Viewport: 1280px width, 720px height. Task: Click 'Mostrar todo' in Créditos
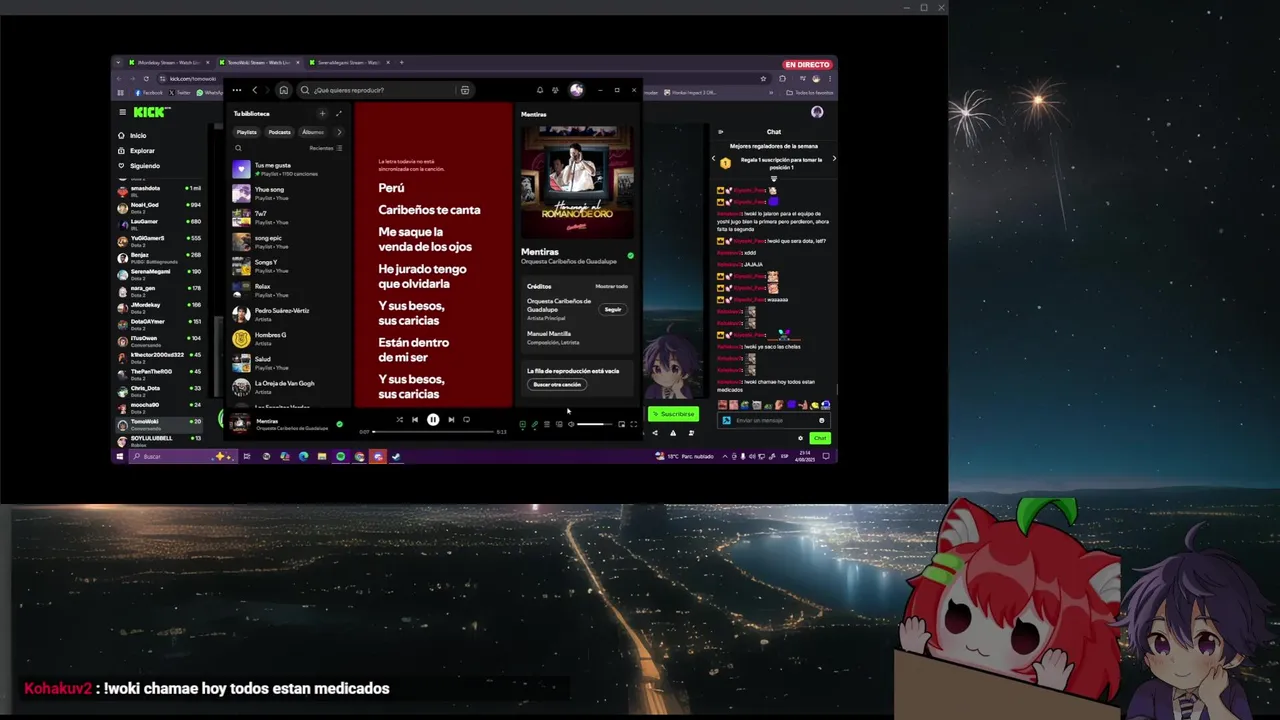click(x=611, y=286)
